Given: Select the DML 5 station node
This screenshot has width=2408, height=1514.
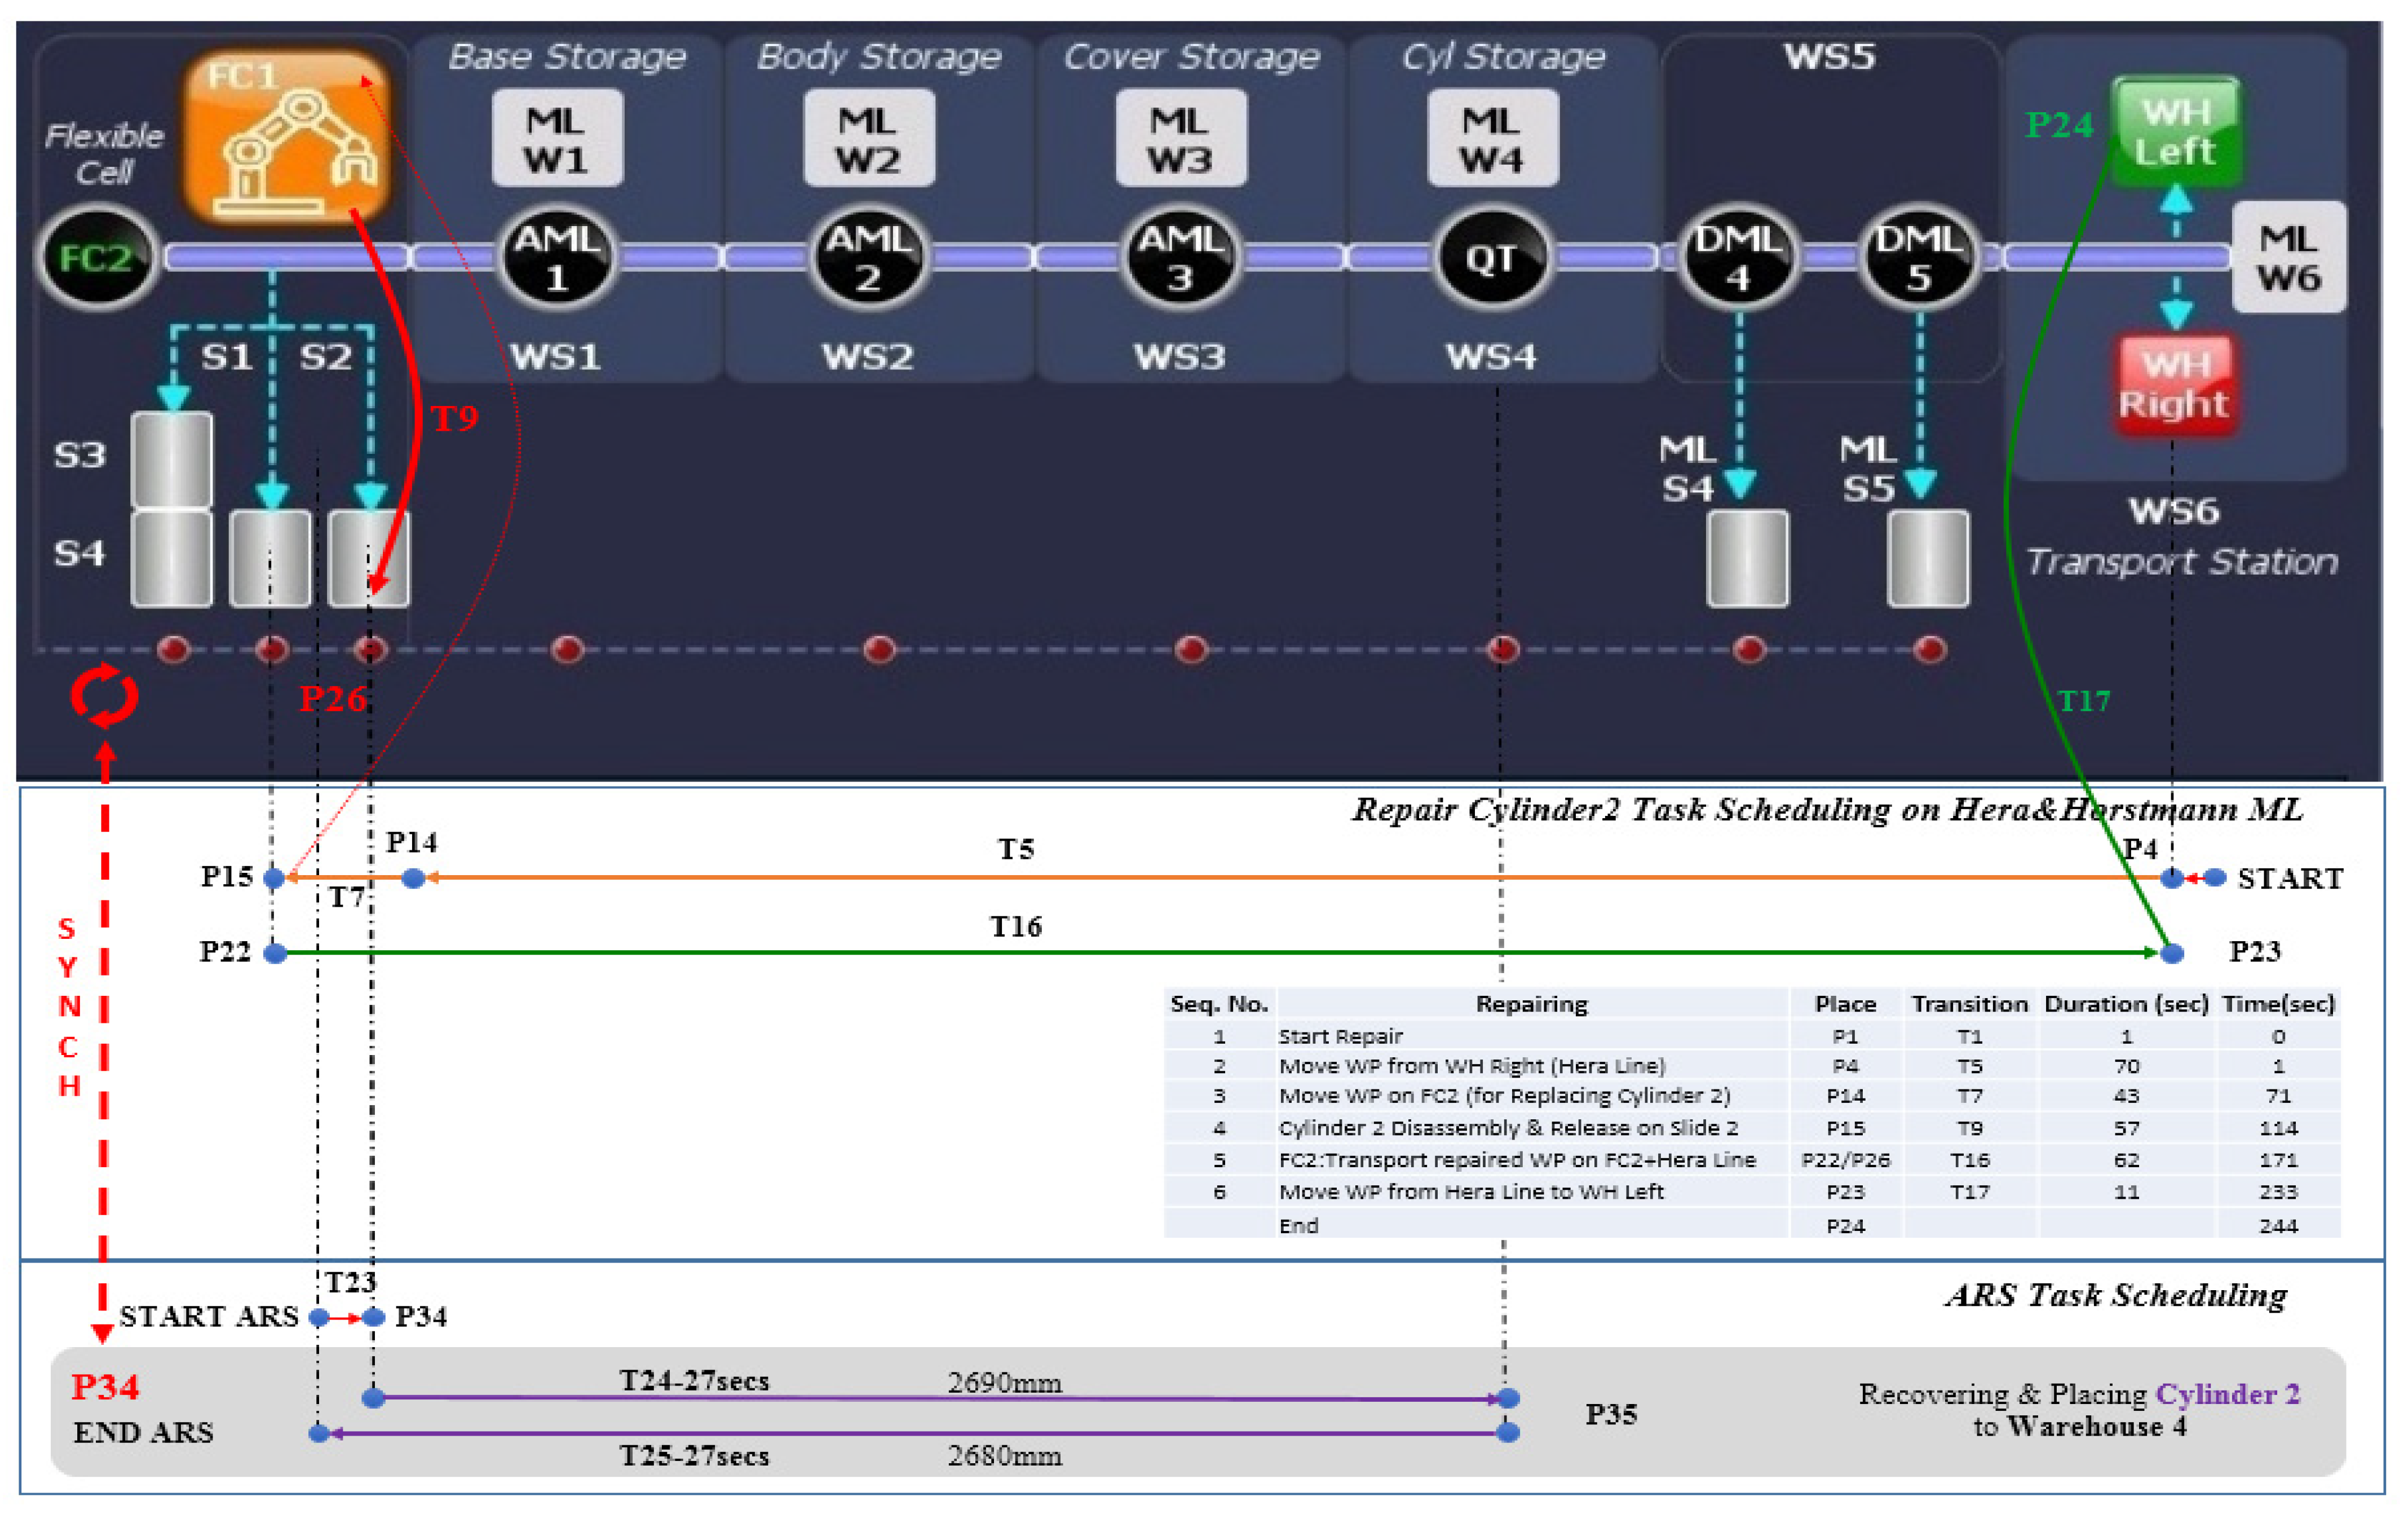Looking at the screenshot, I should pos(1918,257).
